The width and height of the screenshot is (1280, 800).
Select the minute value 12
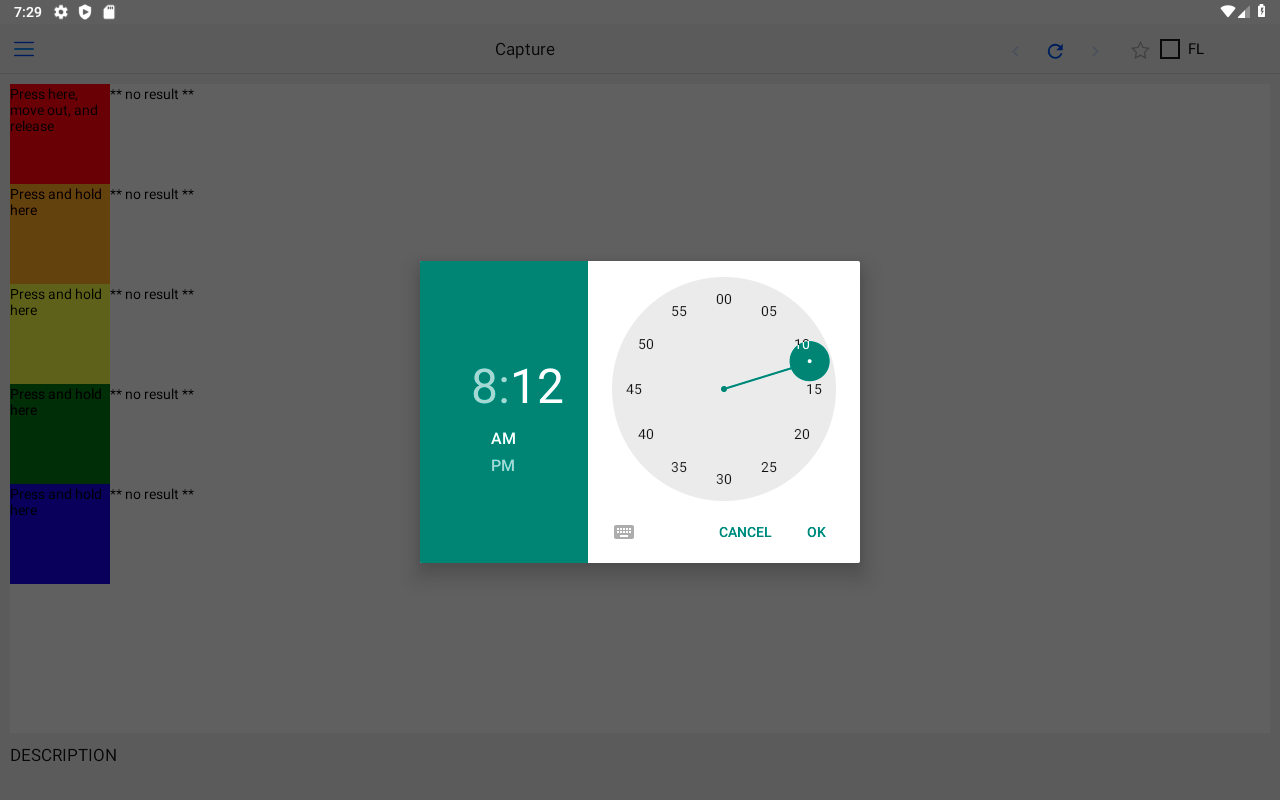pyautogui.click(x=540, y=387)
